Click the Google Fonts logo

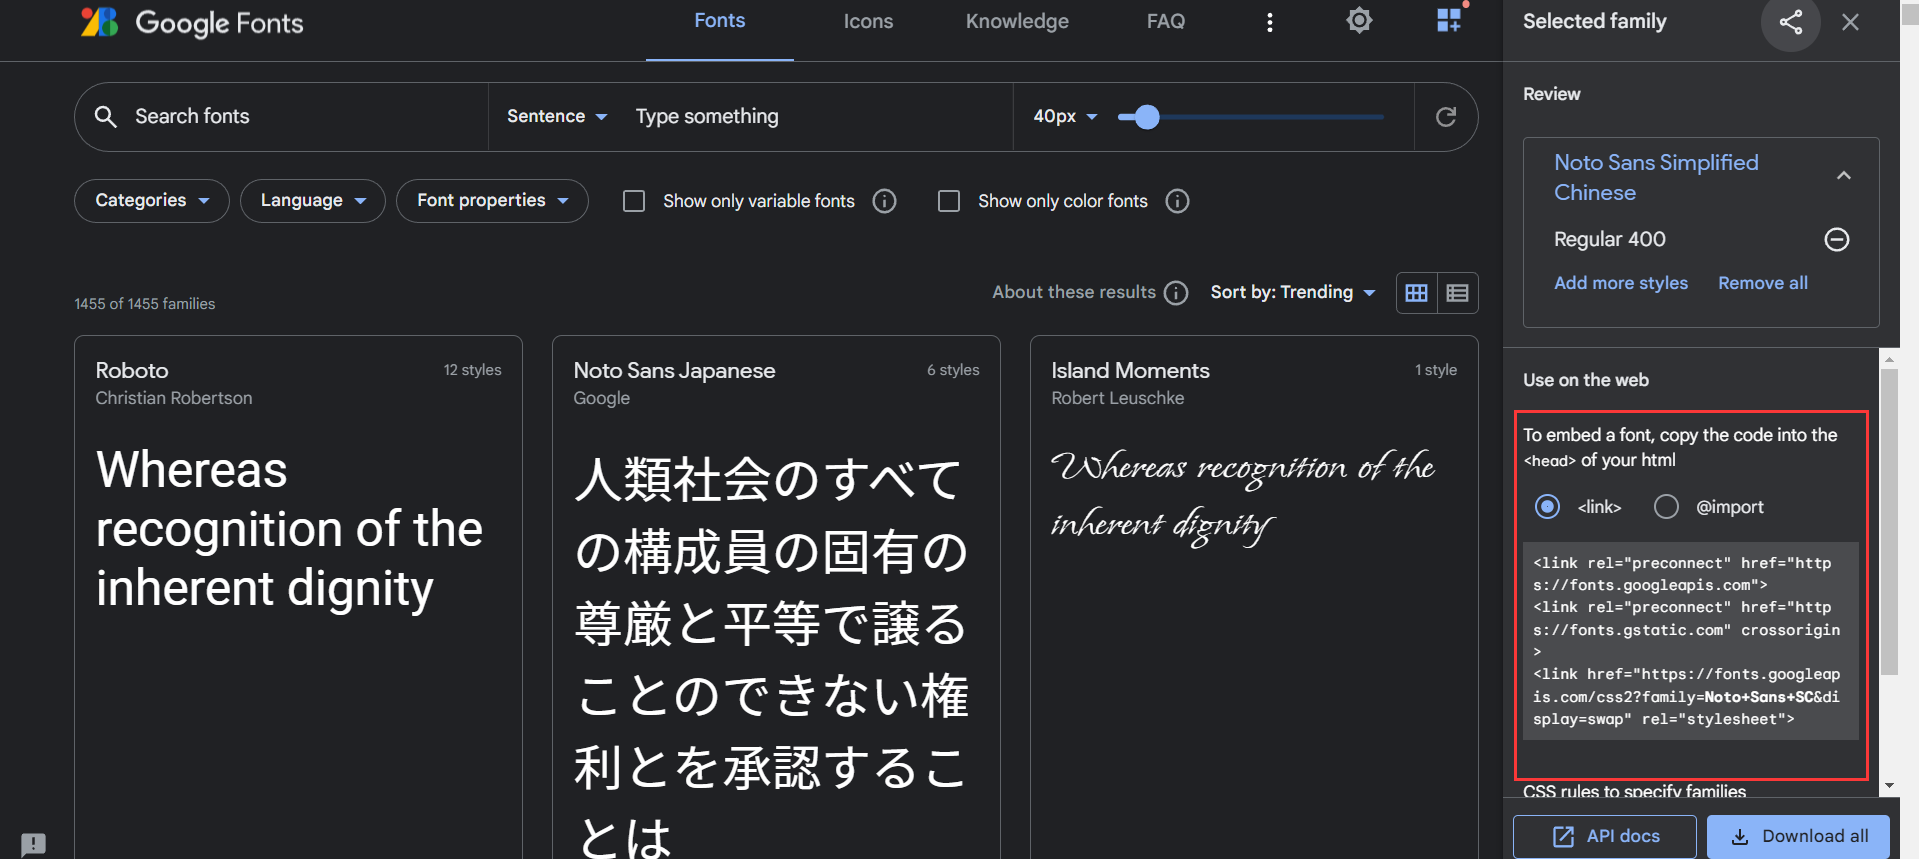[192, 22]
